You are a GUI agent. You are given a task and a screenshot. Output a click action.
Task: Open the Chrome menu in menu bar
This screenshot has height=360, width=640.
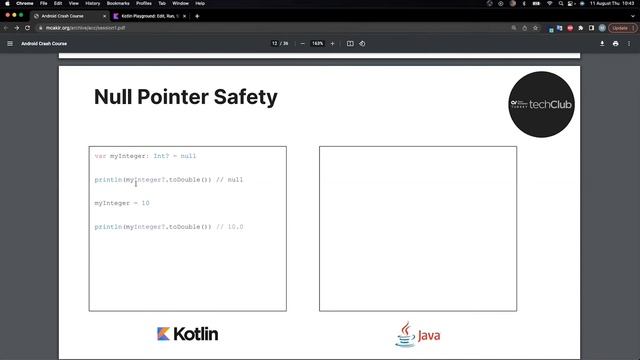[24, 3]
